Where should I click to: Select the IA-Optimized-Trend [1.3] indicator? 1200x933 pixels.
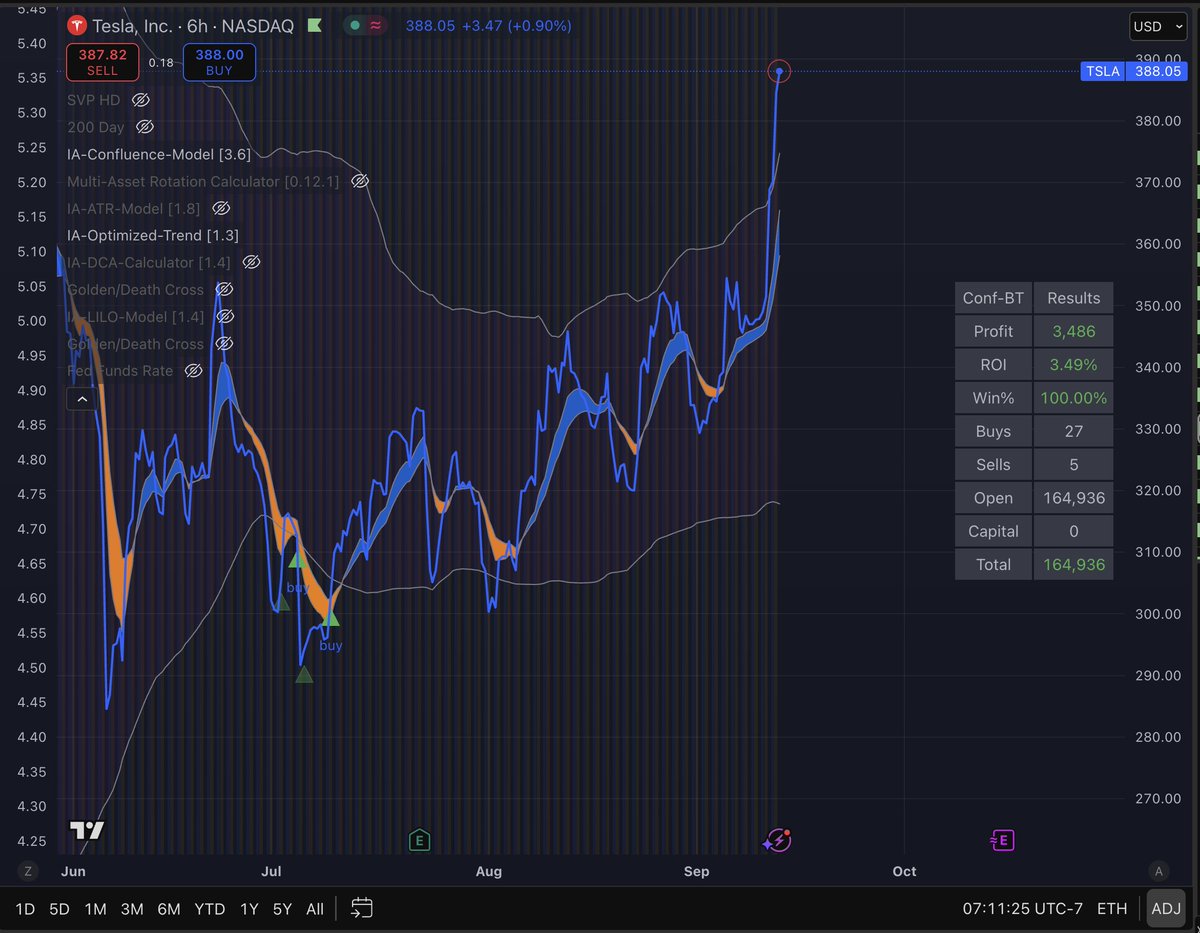[153, 235]
